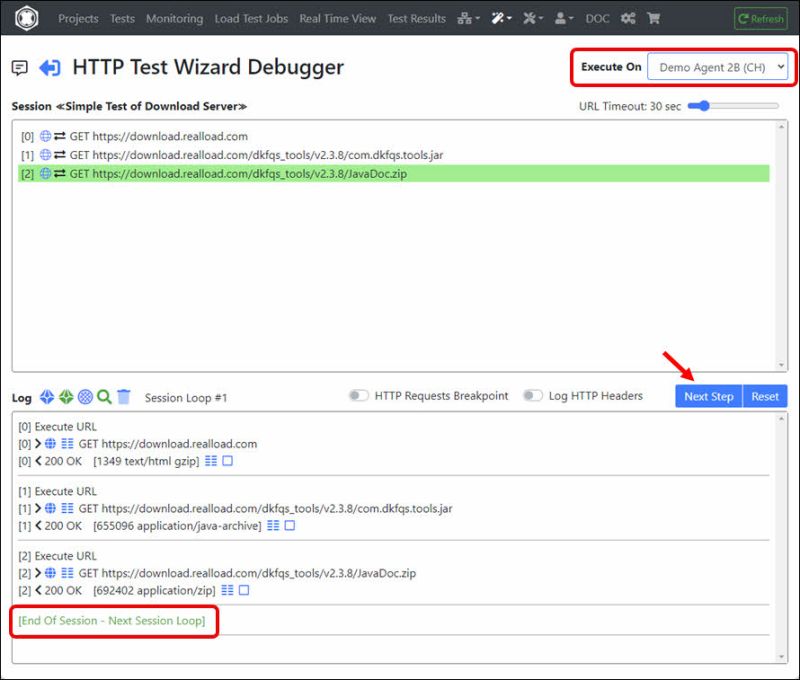Click the shopping cart icon in top navbar
This screenshot has height=680, width=800.
[x=656, y=17]
